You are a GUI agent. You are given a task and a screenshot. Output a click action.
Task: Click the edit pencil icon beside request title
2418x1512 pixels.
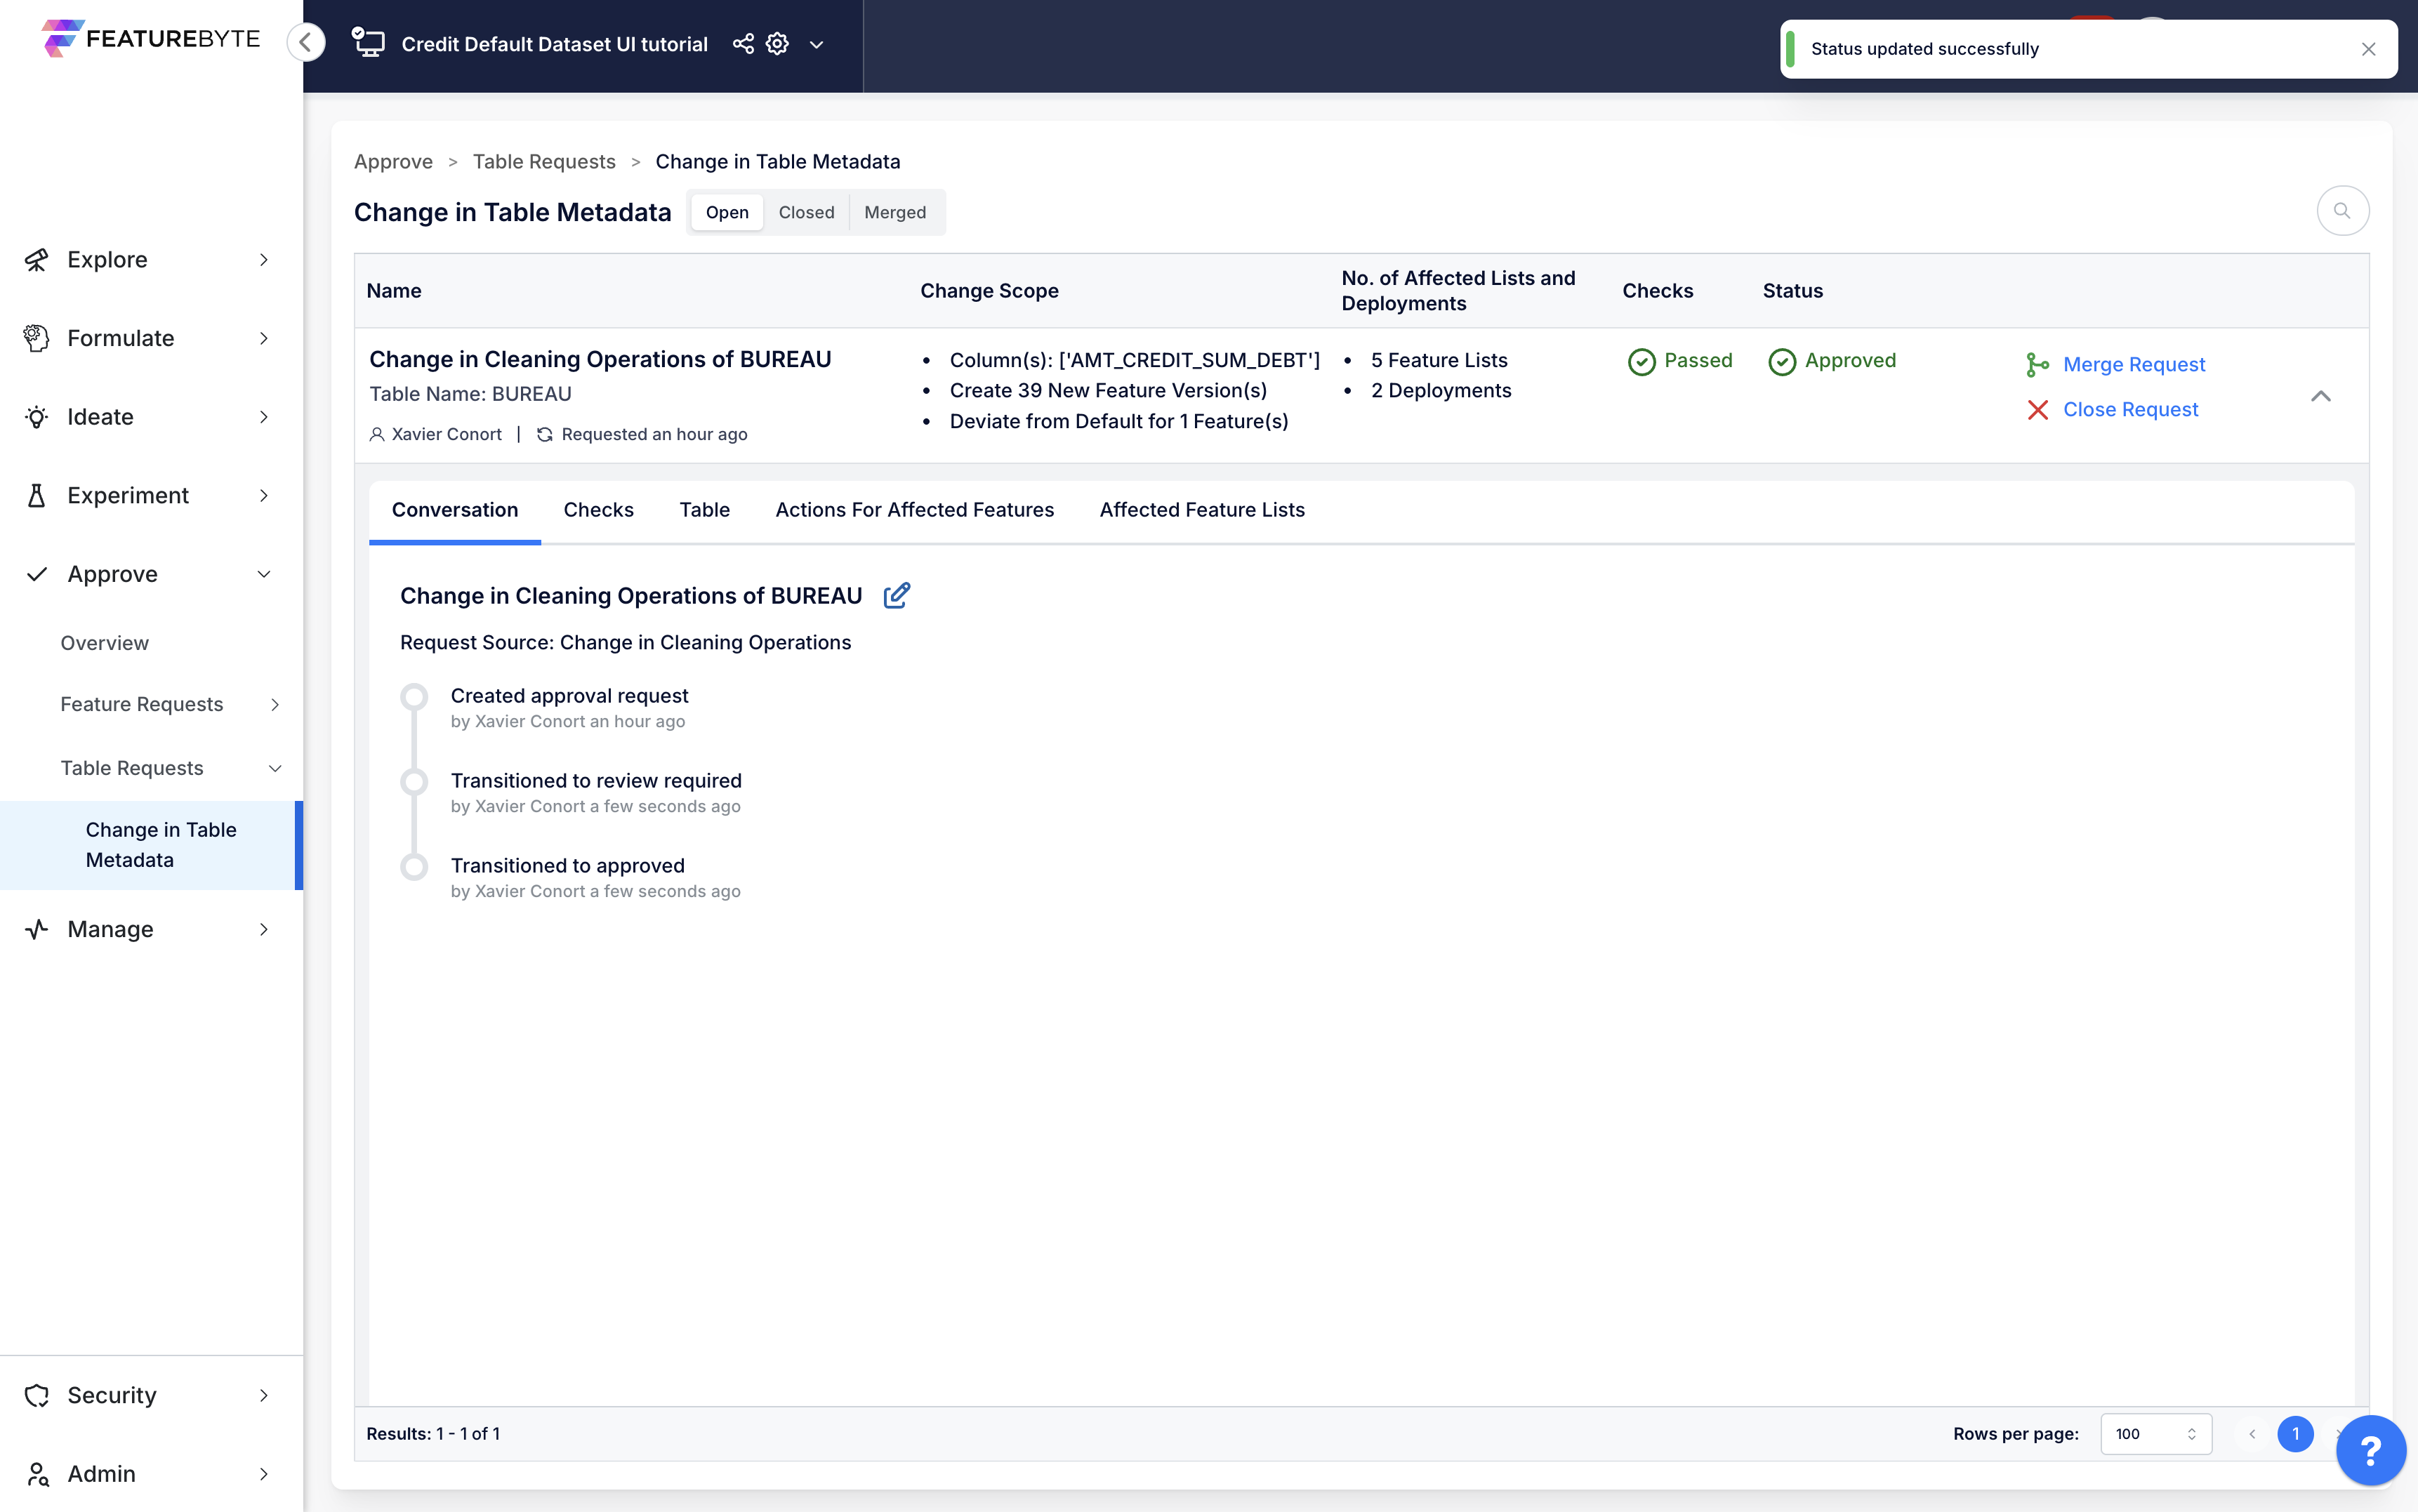[896, 596]
